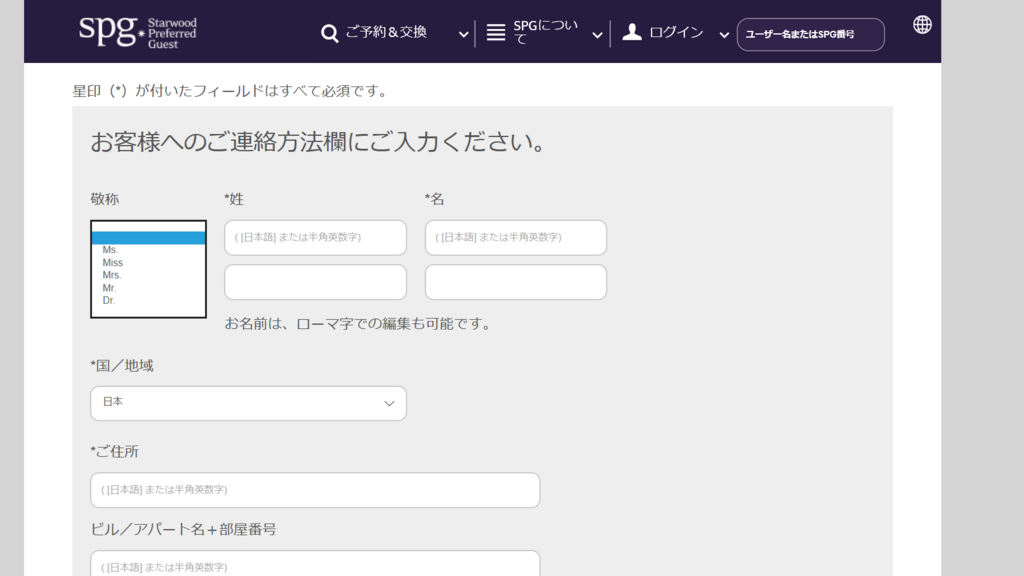Click the SPG Starwood Preferred Guest logo
Image resolution: width=1024 pixels, height=576 pixels.
(138, 32)
